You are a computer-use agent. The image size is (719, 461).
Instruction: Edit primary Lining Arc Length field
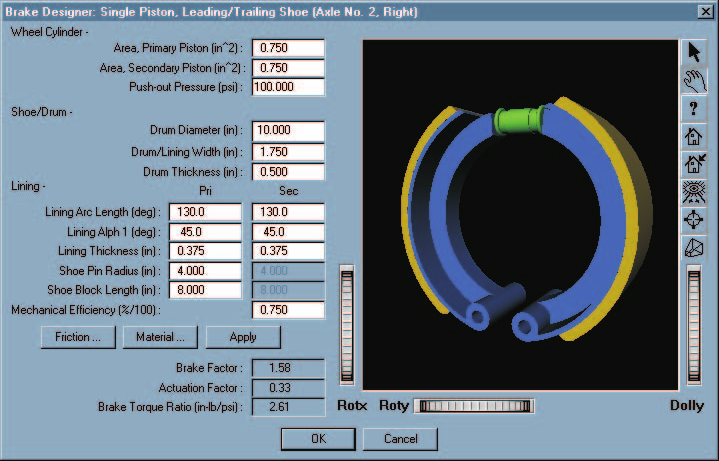point(205,212)
